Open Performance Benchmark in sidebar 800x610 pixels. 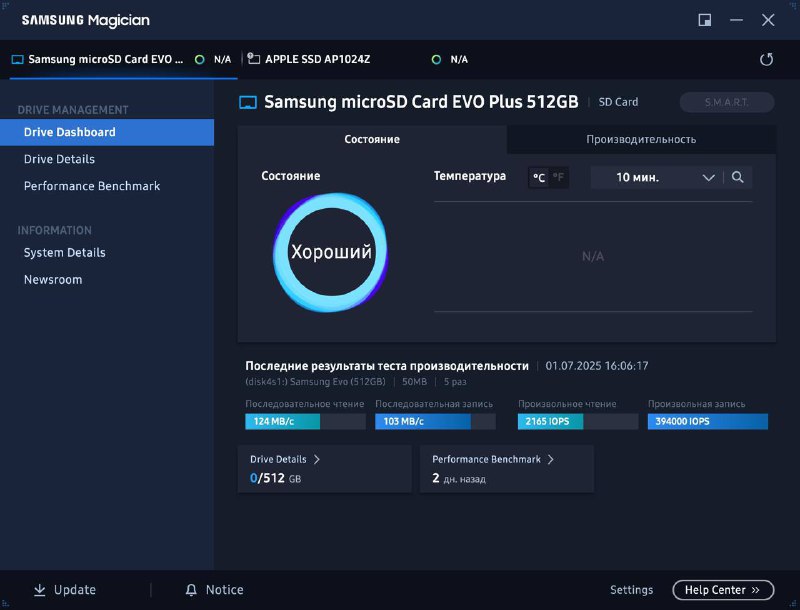click(x=107, y=186)
